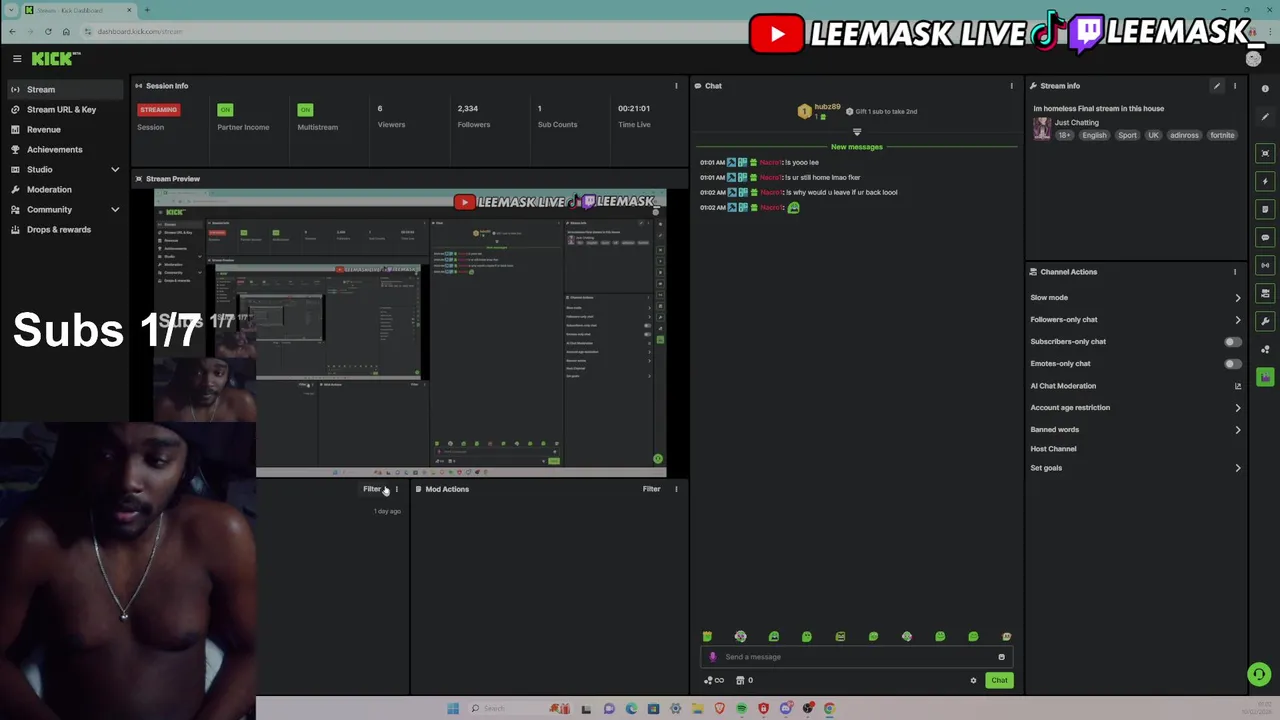Open Mod Actions panel options menu
This screenshot has height=720, width=1280.
pyautogui.click(x=676, y=489)
